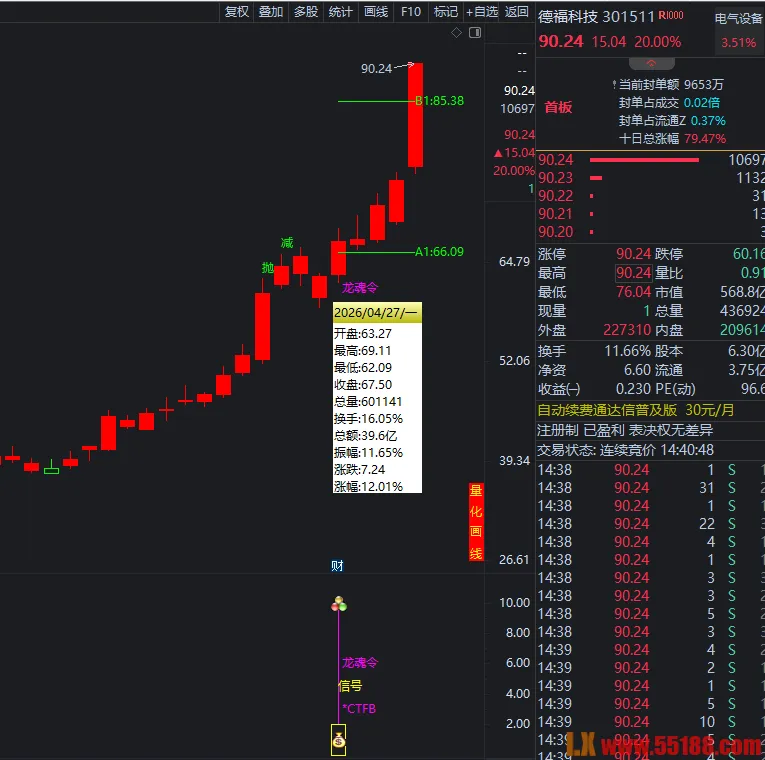Open the 叠加 overlay menu

click(x=271, y=11)
